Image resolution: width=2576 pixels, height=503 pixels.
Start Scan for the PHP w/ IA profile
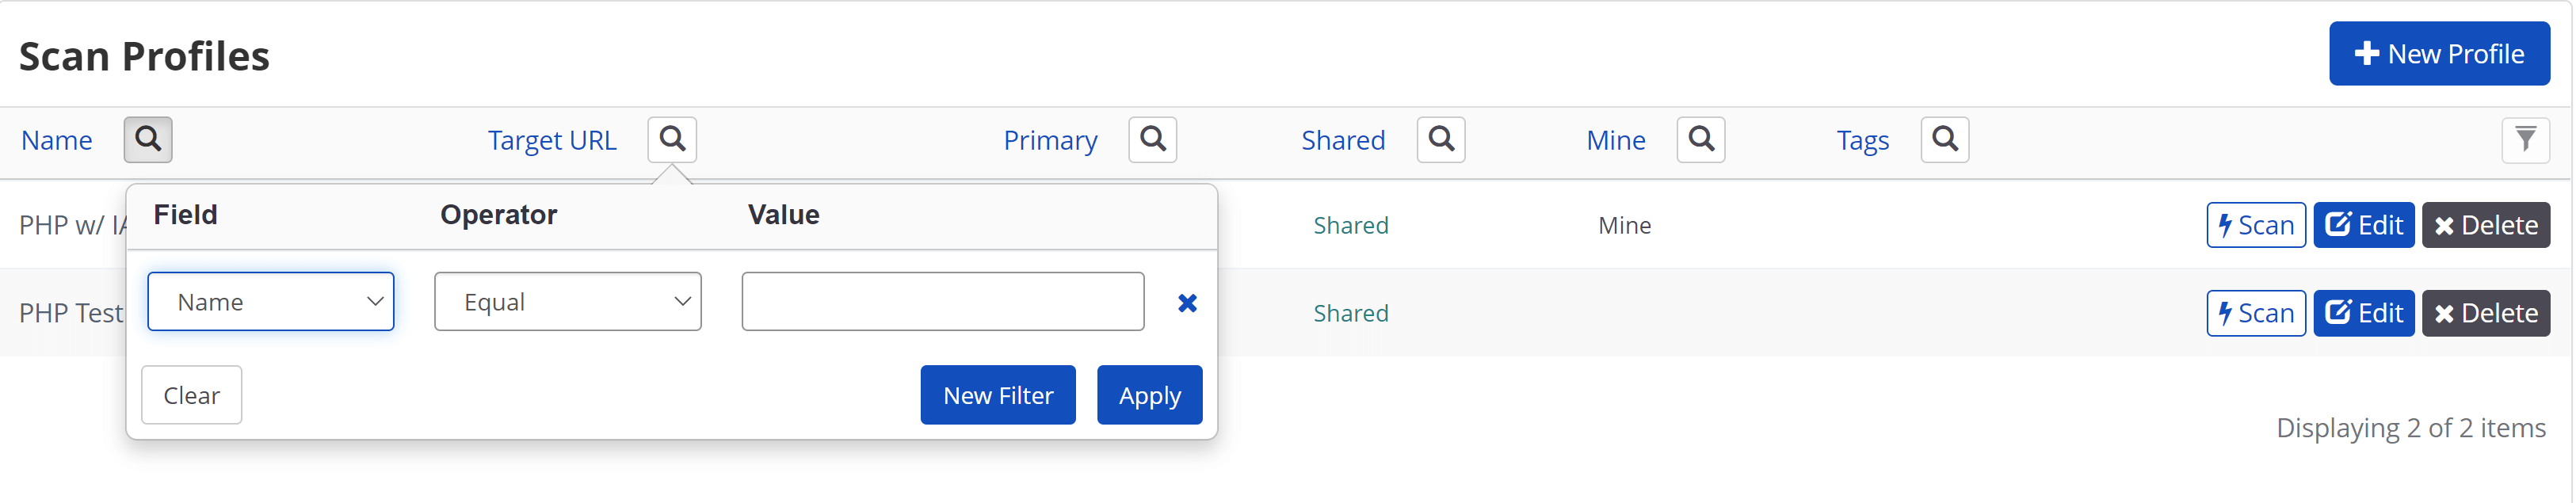[x=2257, y=226]
